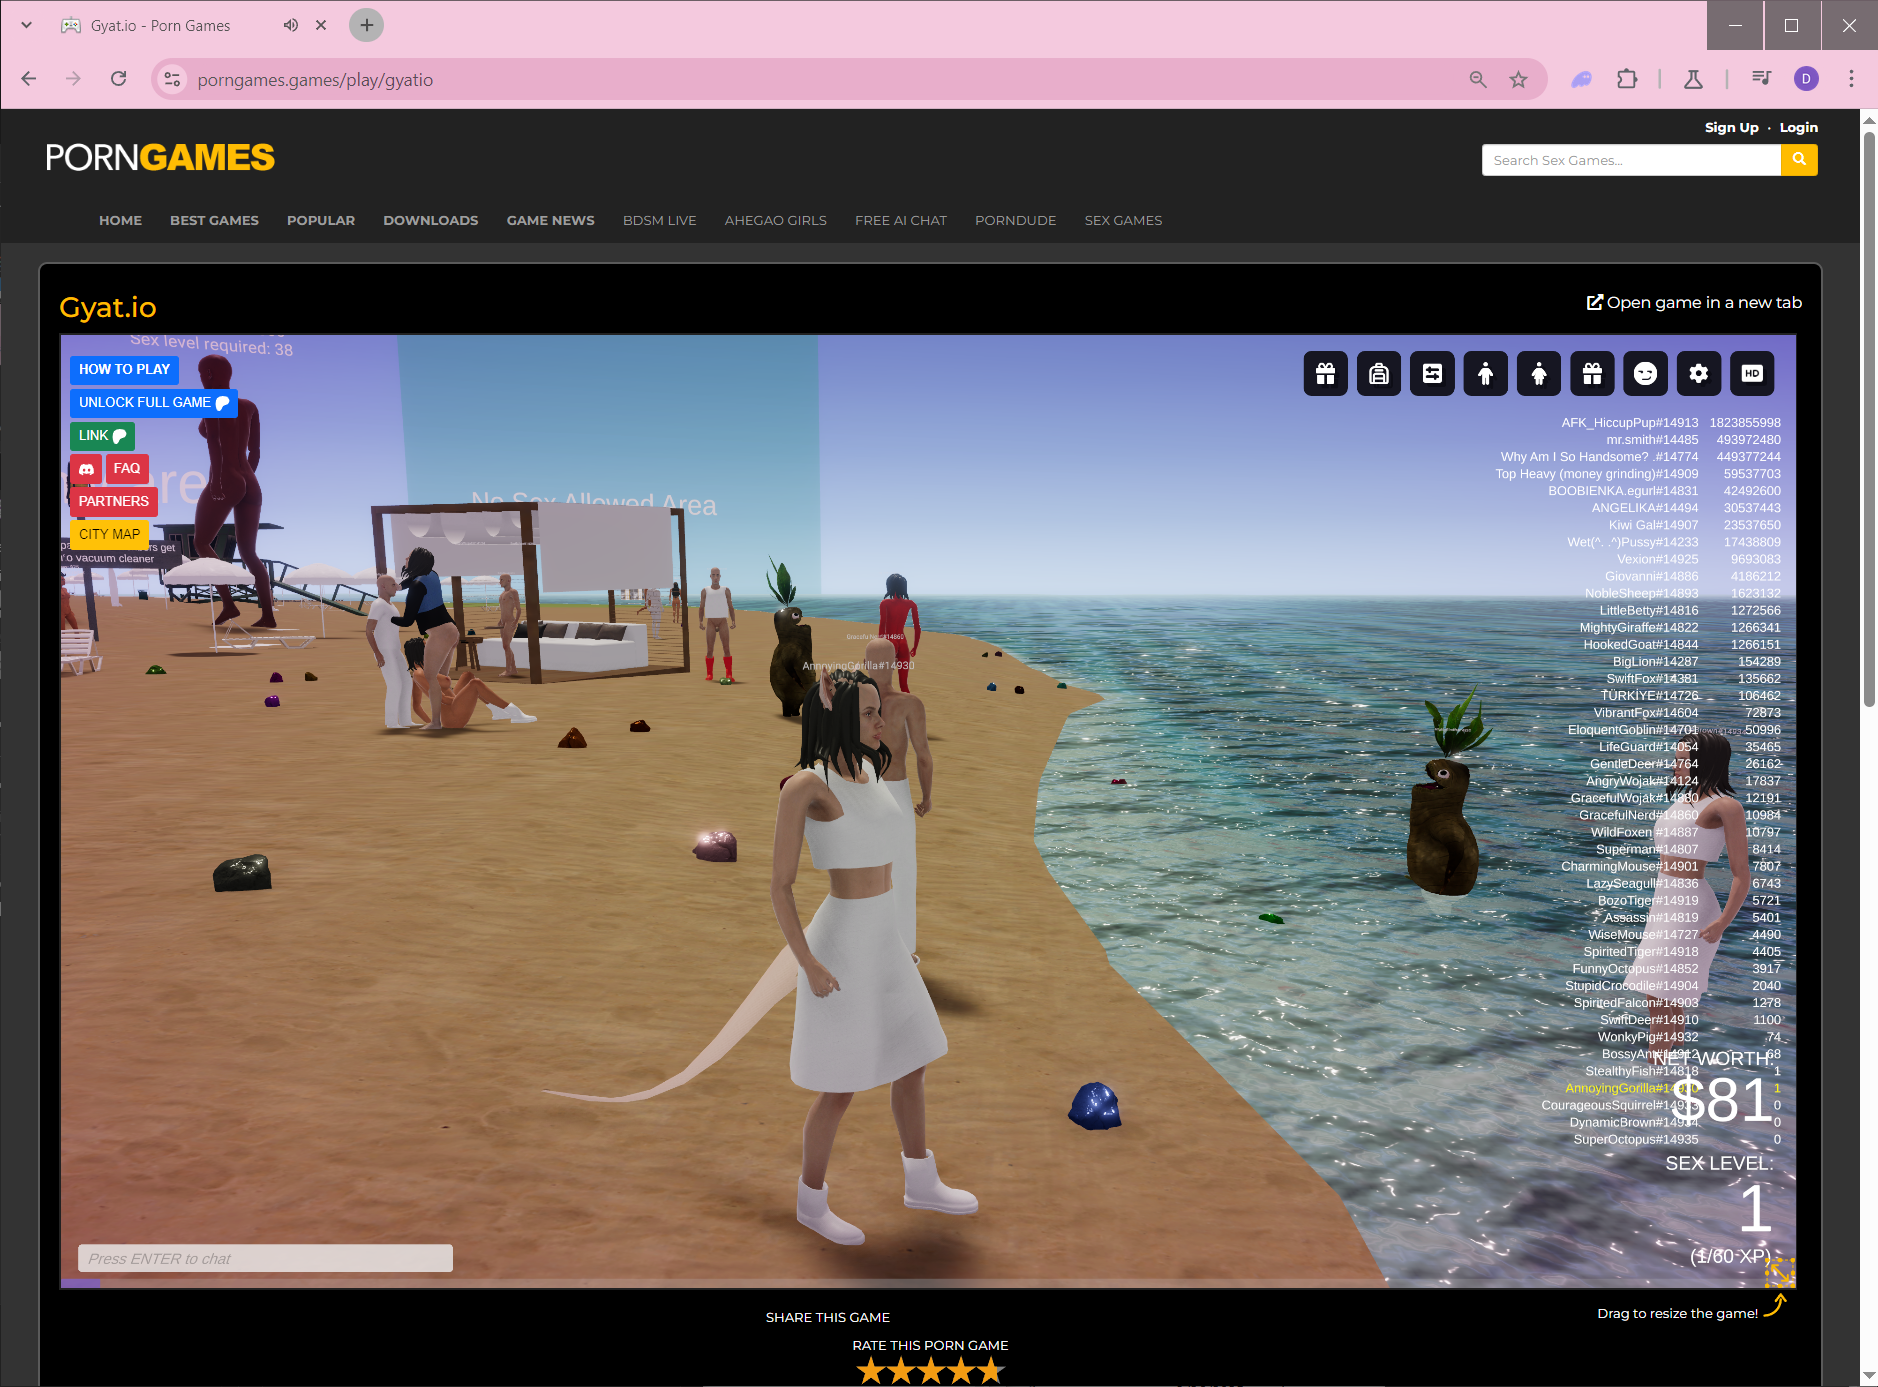Open the profile avatar D

[x=1806, y=79]
